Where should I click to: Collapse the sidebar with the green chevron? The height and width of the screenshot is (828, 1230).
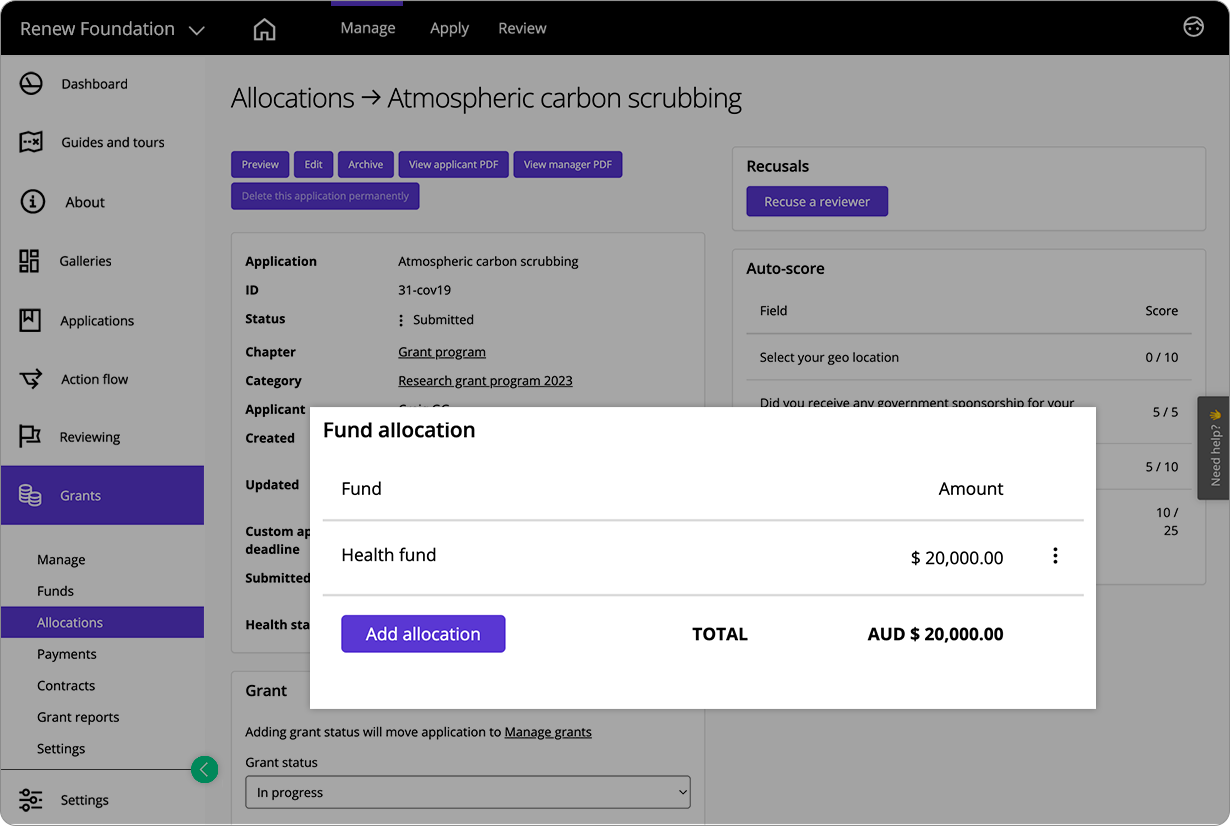tap(204, 769)
